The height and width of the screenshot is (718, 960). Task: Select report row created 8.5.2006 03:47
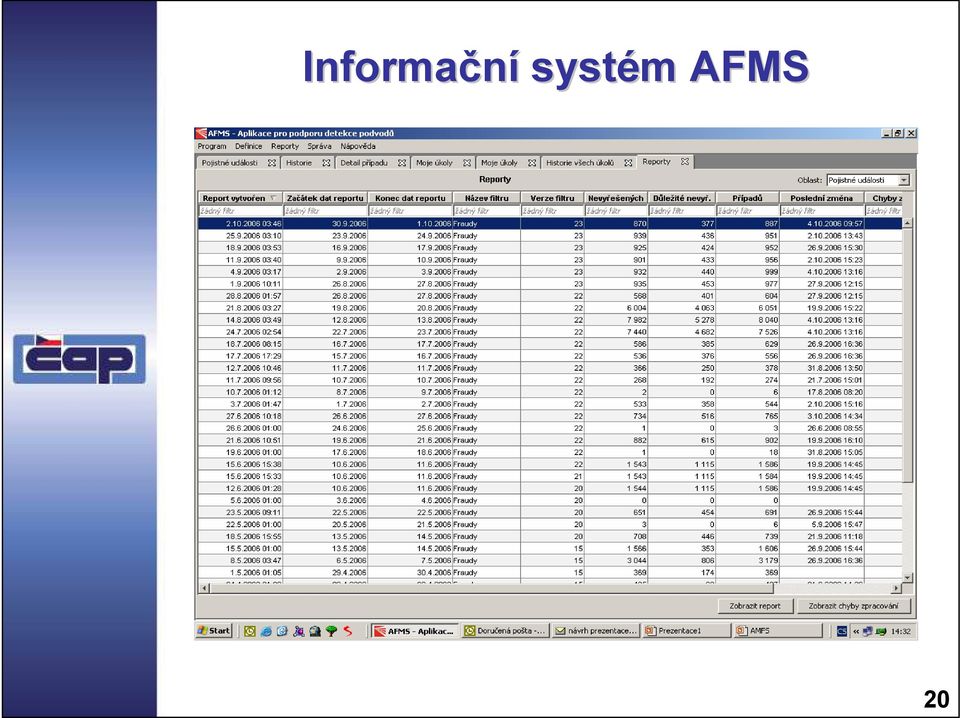[x=550, y=561]
